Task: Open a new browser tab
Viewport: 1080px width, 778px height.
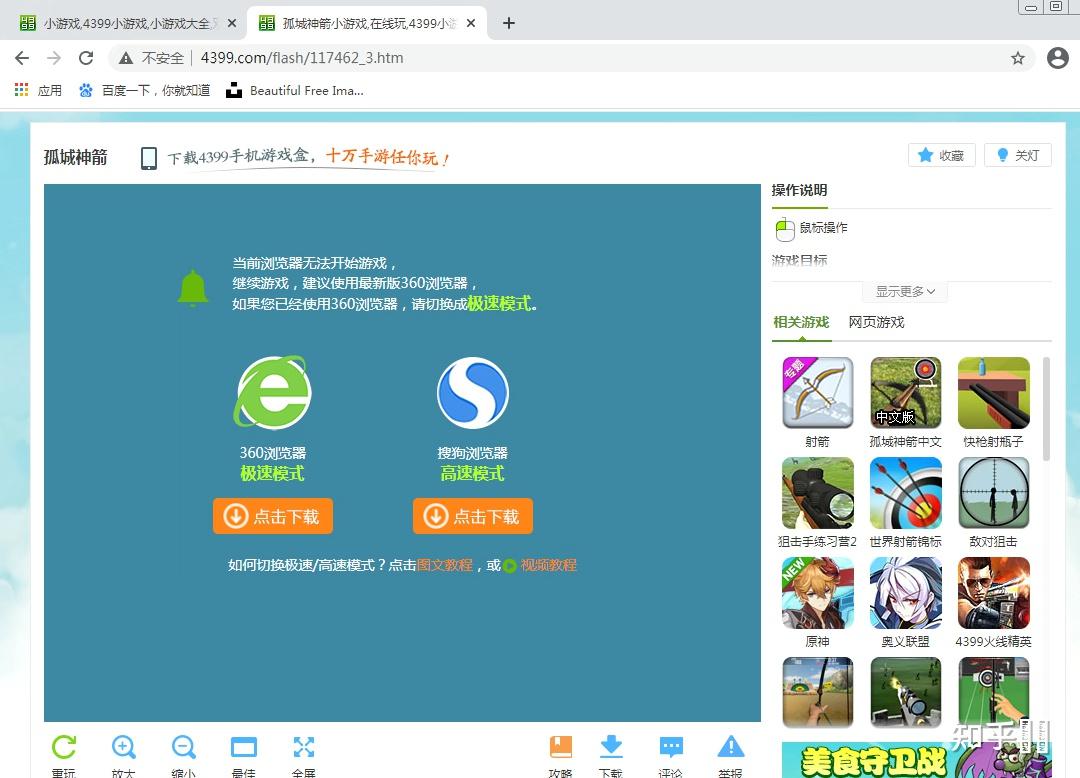Action: pos(509,23)
